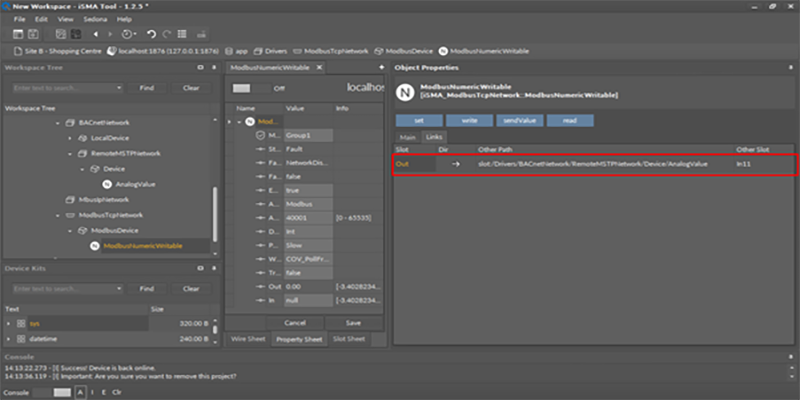
Task: Collapse the Device node under RemoteMSTPNetwork
Action: [x=82, y=169]
